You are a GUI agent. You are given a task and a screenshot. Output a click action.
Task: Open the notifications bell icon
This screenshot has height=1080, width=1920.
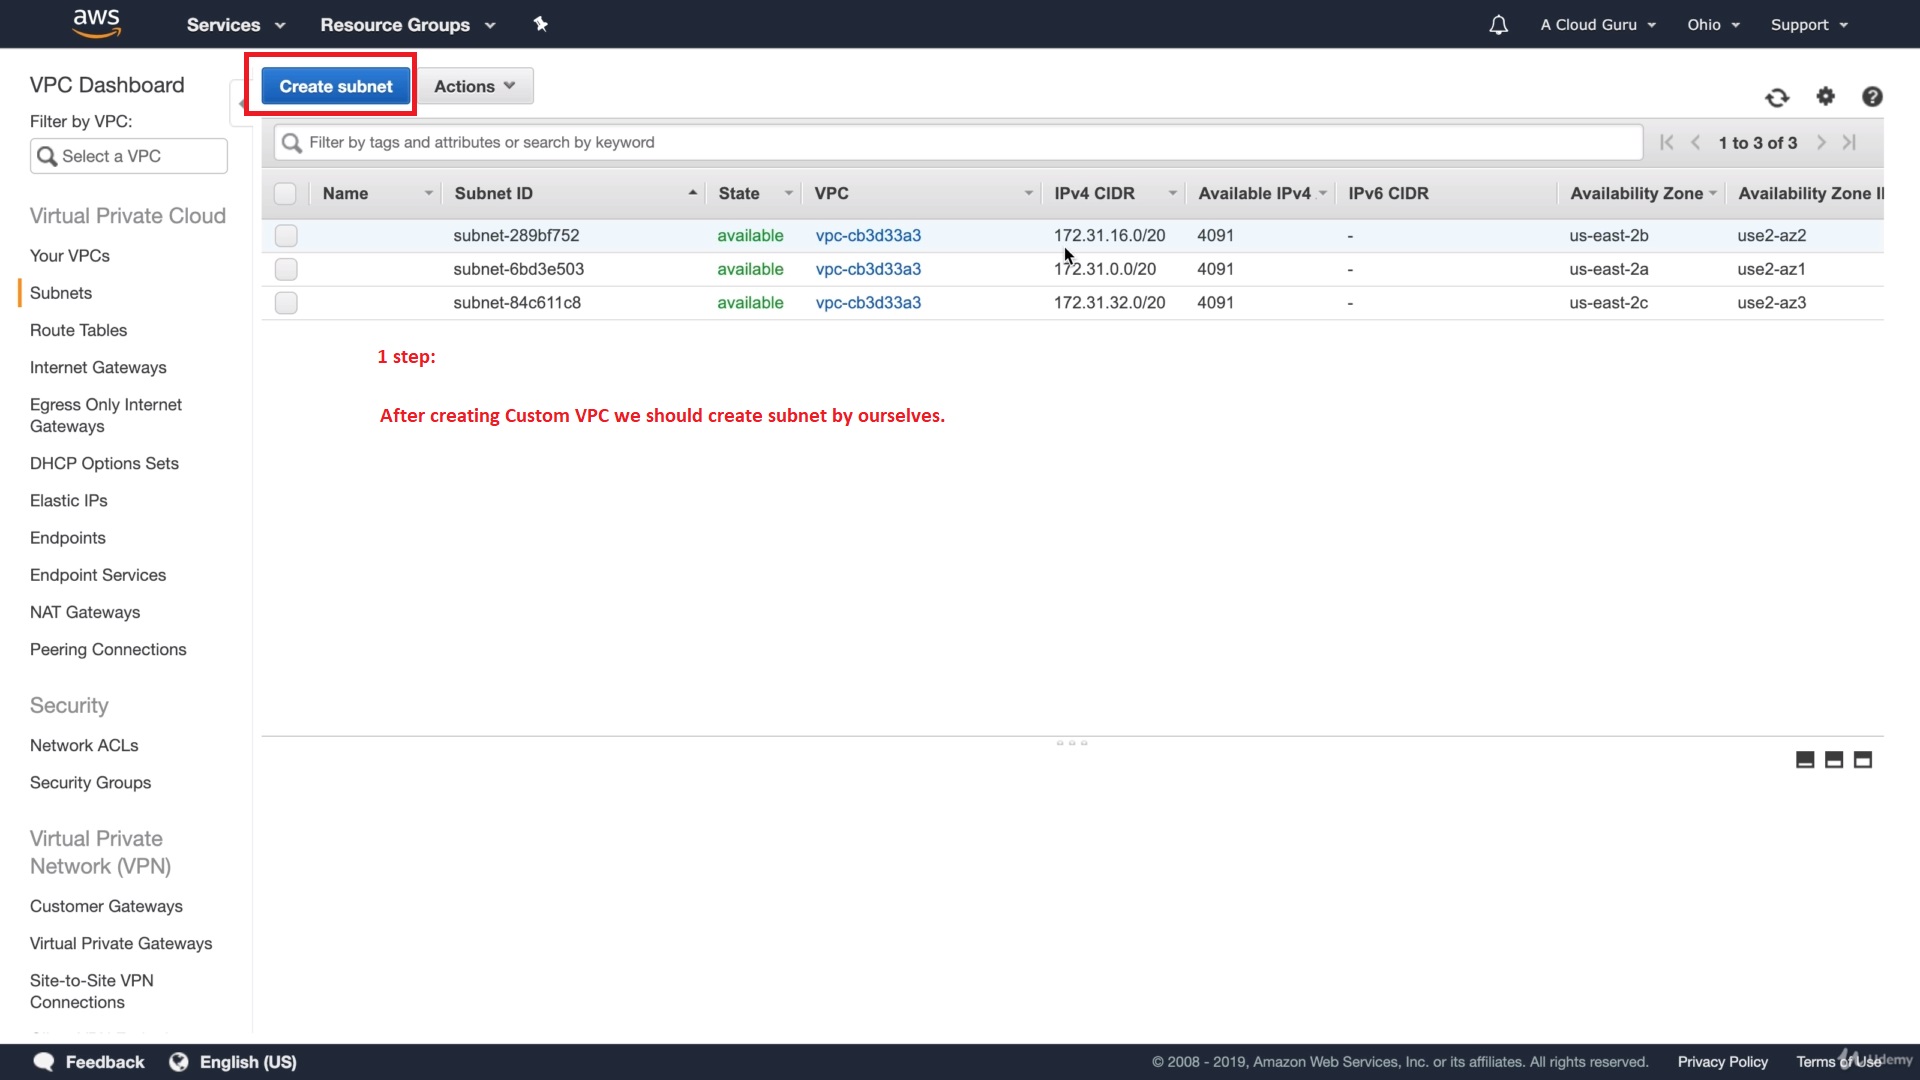point(1498,25)
